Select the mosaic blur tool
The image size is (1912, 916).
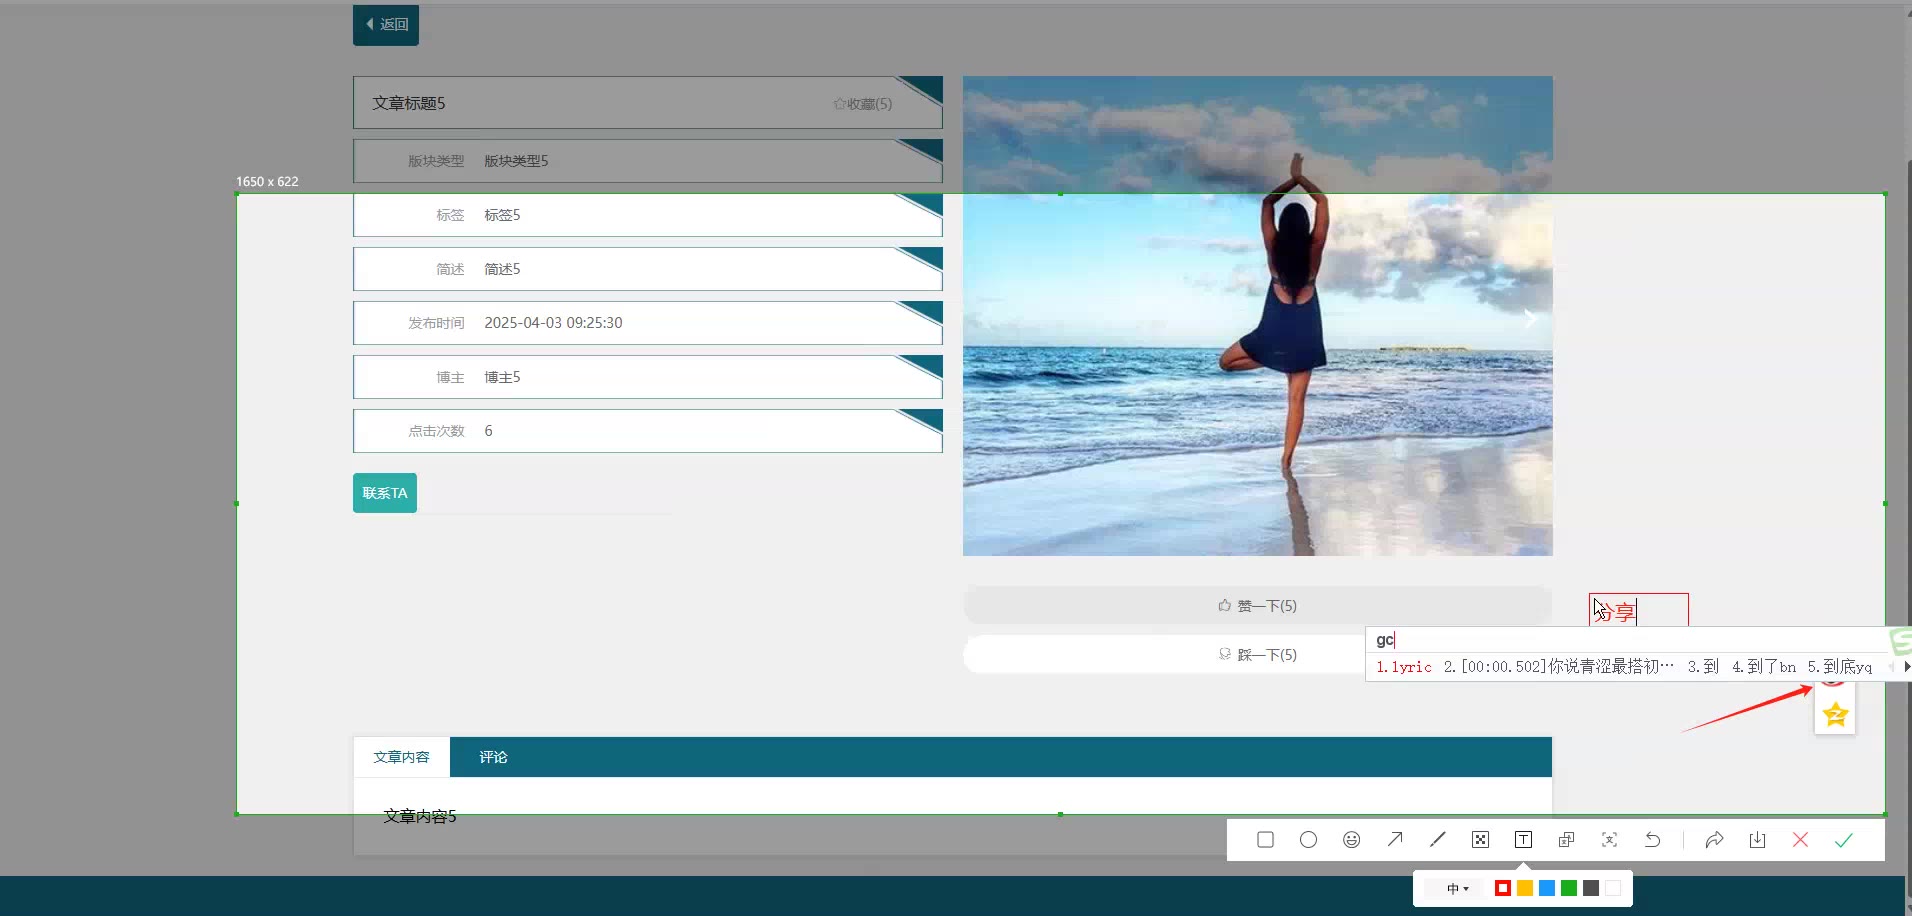click(1480, 840)
